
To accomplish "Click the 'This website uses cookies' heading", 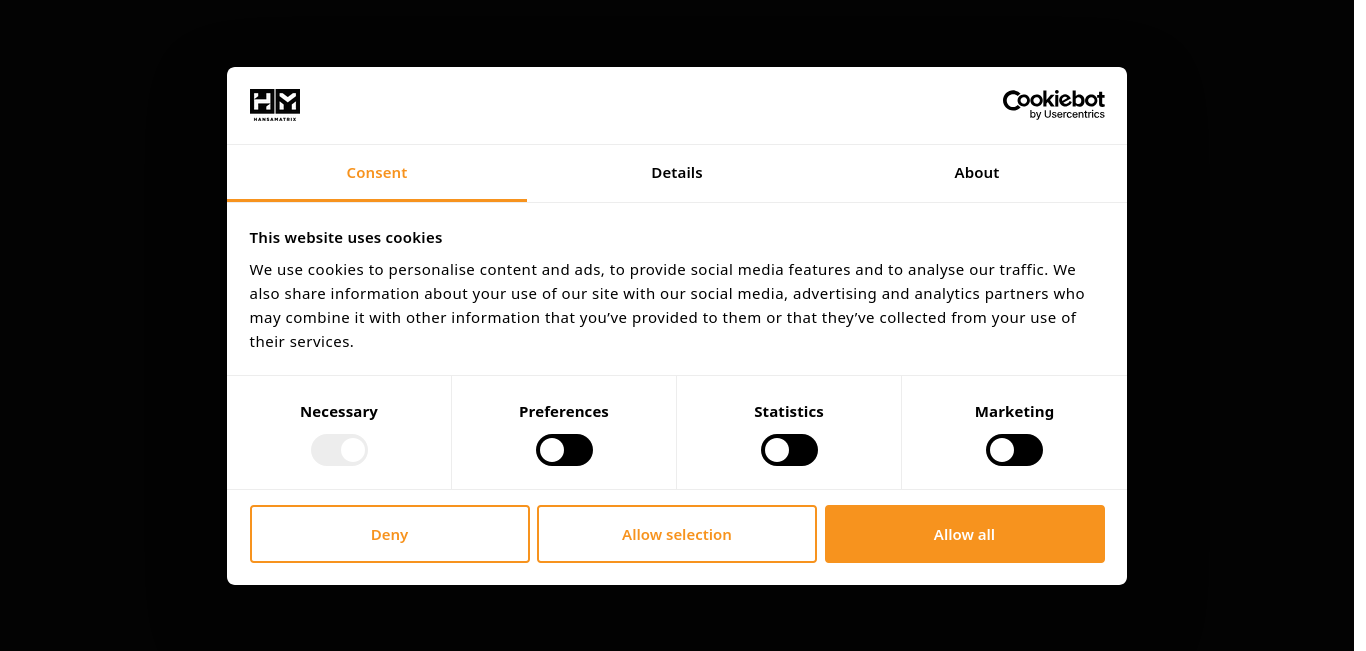I will [x=346, y=238].
